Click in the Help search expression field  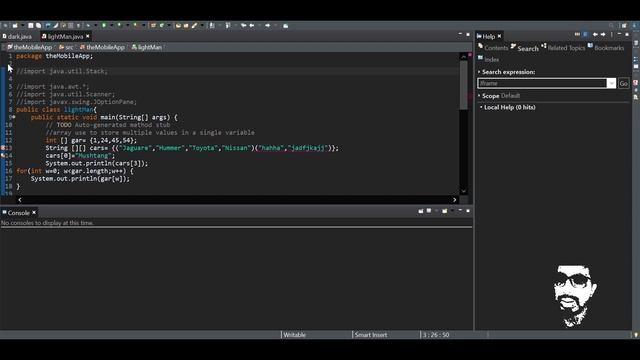pyautogui.click(x=542, y=83)
